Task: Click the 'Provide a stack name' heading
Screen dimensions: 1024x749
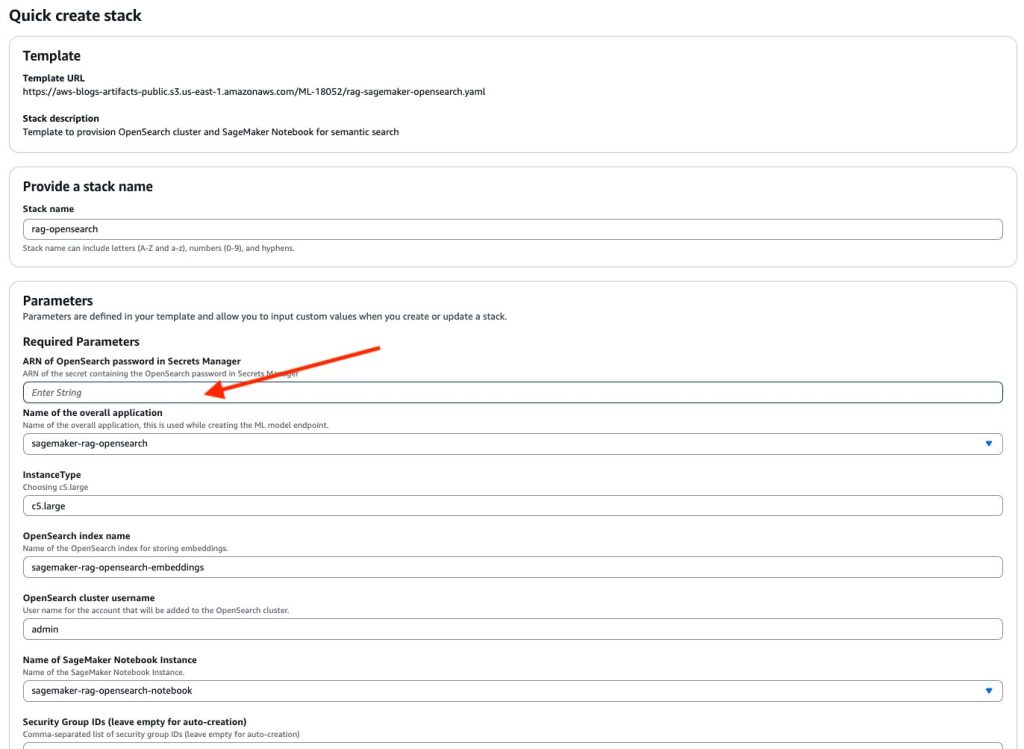Action: (88, 187)
